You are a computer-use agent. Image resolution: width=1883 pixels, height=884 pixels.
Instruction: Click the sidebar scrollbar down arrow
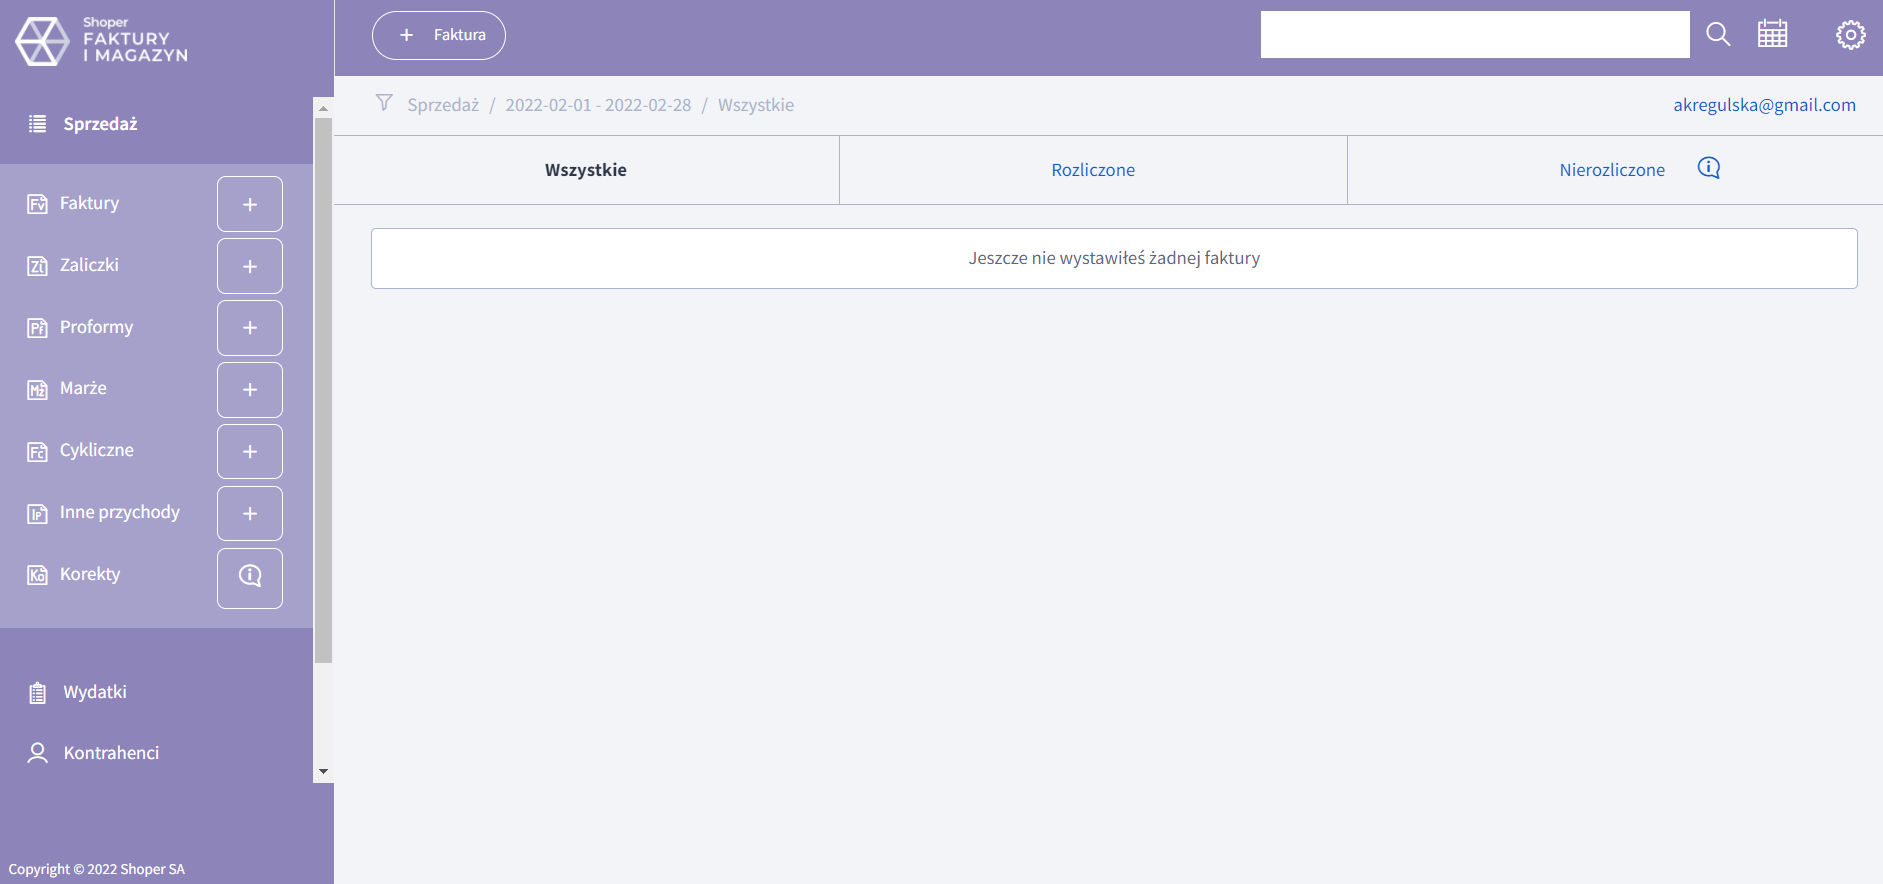[323, 772]
